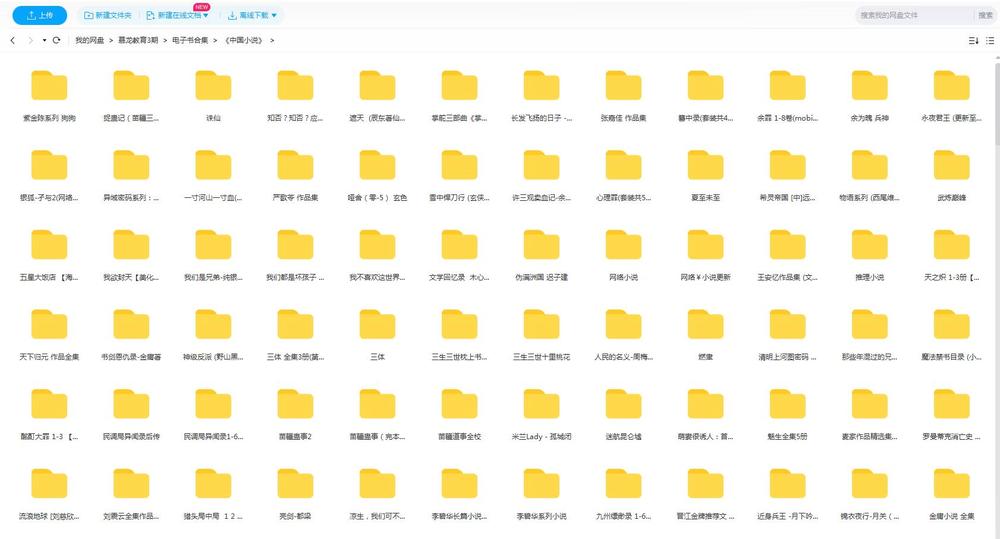Go back with the left arrow
The width and height of the screenshot is (1000, 539).
(x=13, y=40)
